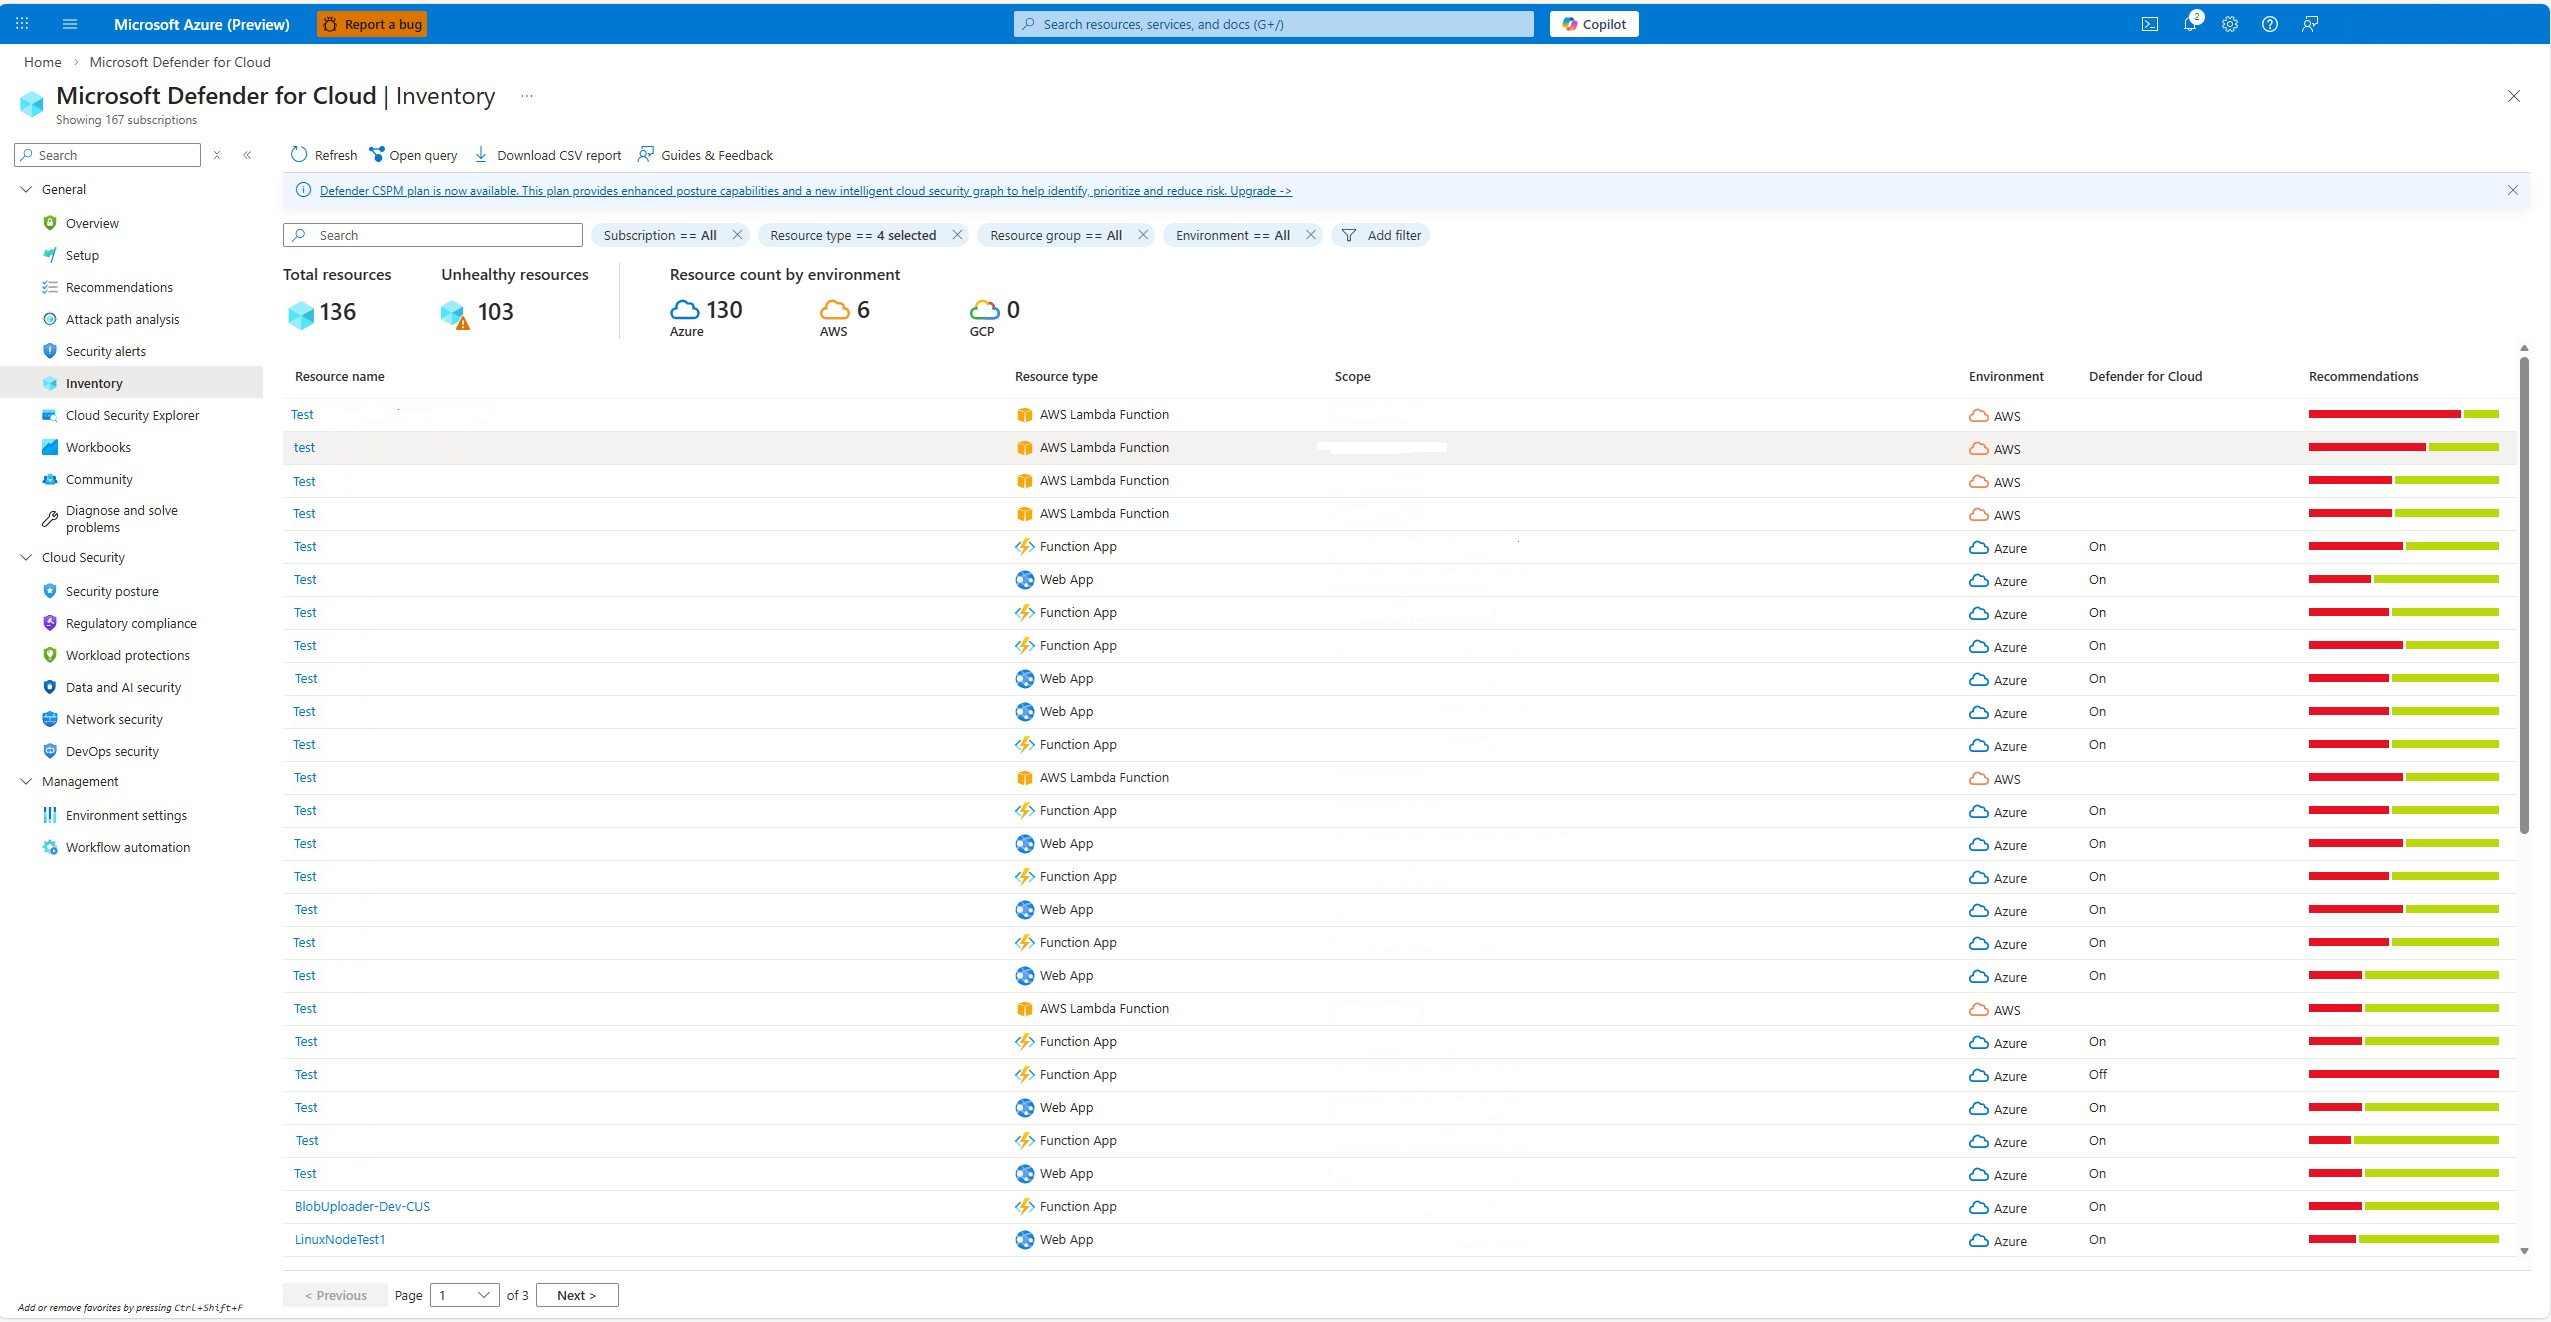Viewport: 2551px width, 1322px height.
Task: Open the notifications bell icon
Action: coord(2189,24)
